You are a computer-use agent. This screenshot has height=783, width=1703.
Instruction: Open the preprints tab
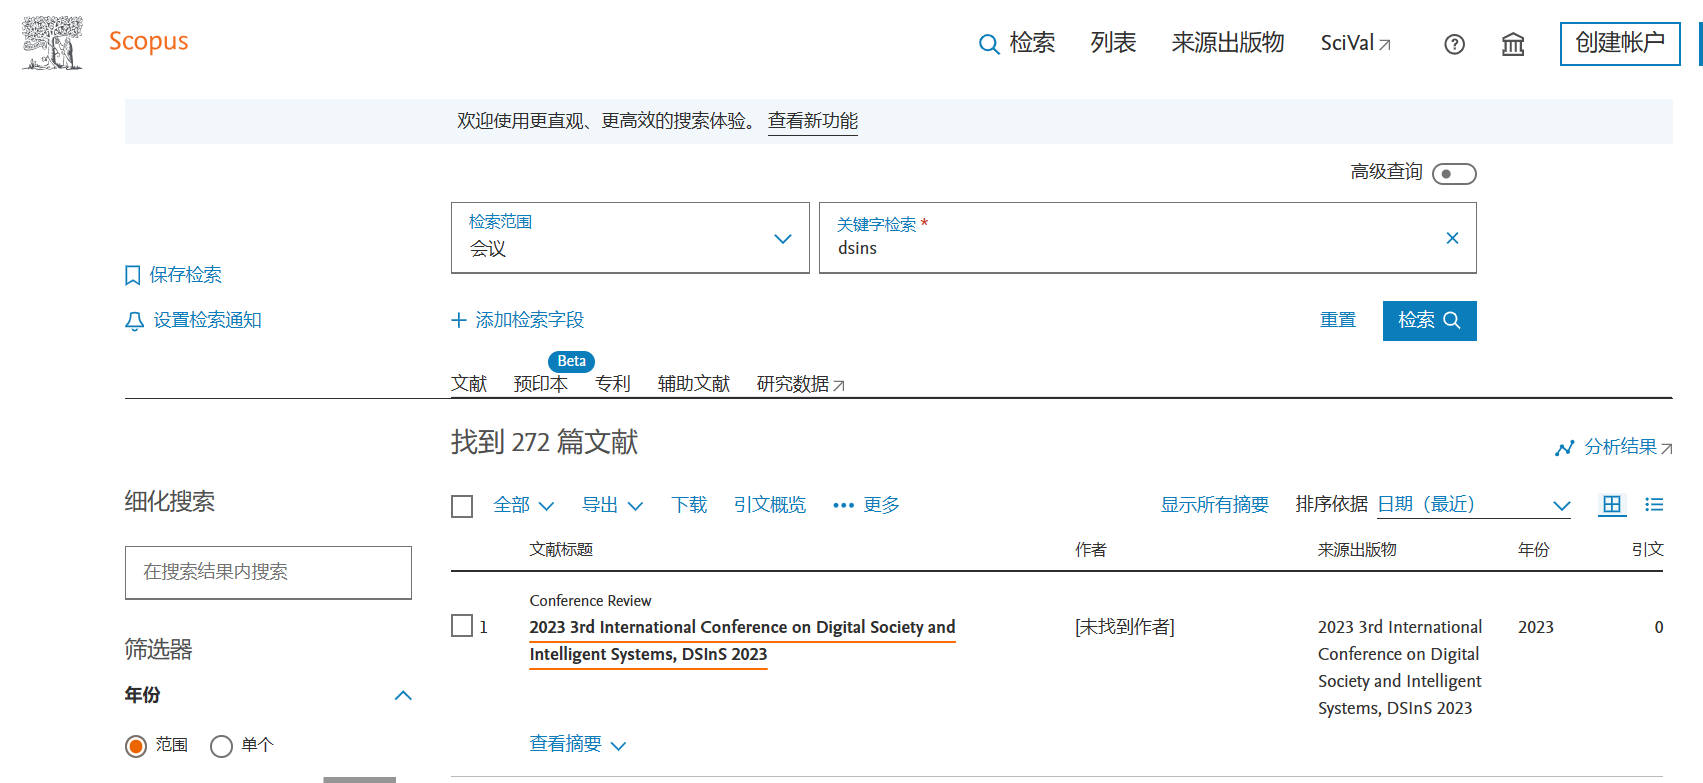540,384
